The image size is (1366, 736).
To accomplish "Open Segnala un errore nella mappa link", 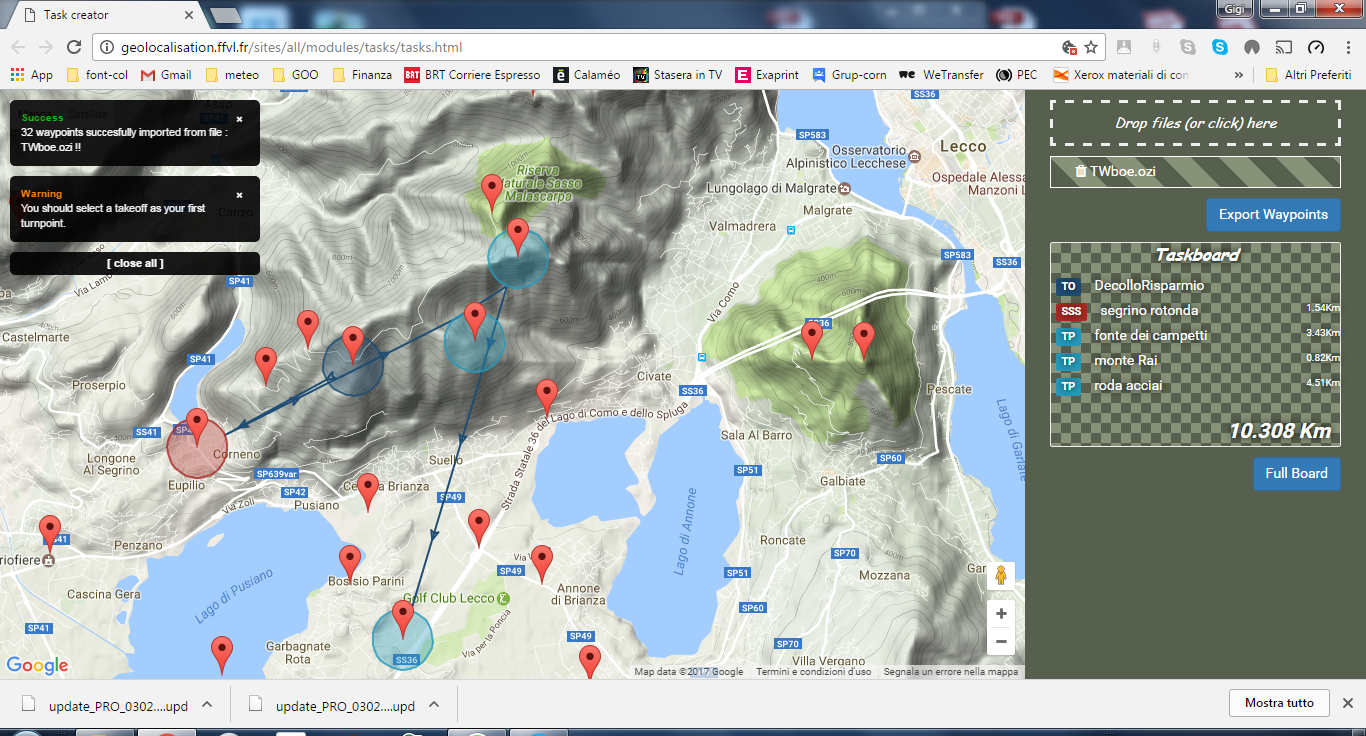I will (x=950, y=672).
